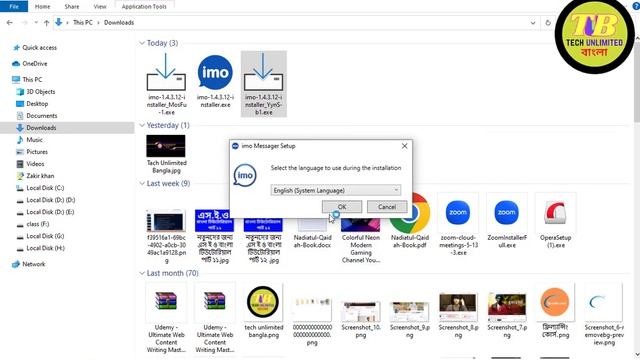The width and height of the screenshot is (640, 360).
Task: Select Quick access in the navigation pane
Action: (x=40, y=47)
